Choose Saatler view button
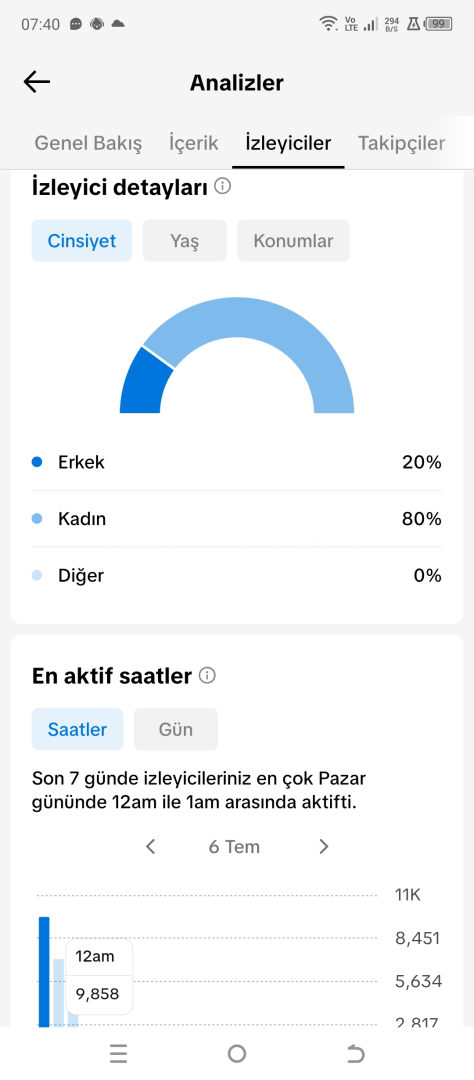This screenshot has width=474, height=1080. click(77, 729)
